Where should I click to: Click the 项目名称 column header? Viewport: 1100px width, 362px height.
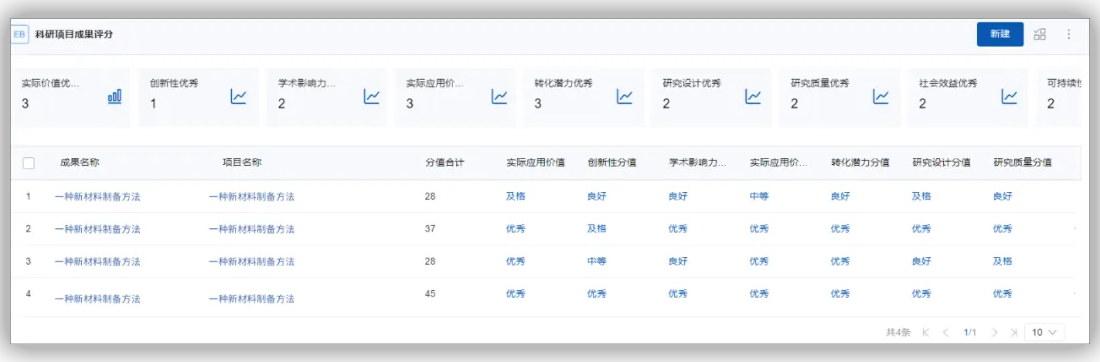[242, 162]
